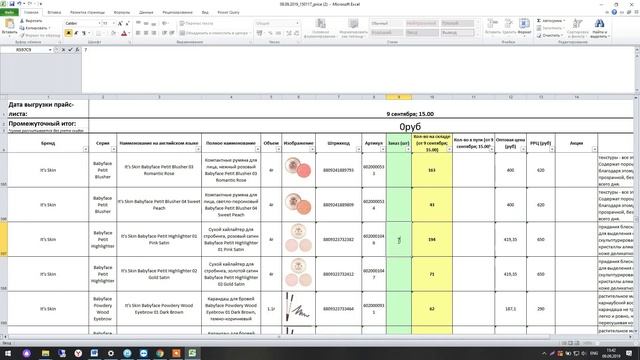
Task: Click the Undo arrow in Quick Access Toolbar
Action: (19, 4)
